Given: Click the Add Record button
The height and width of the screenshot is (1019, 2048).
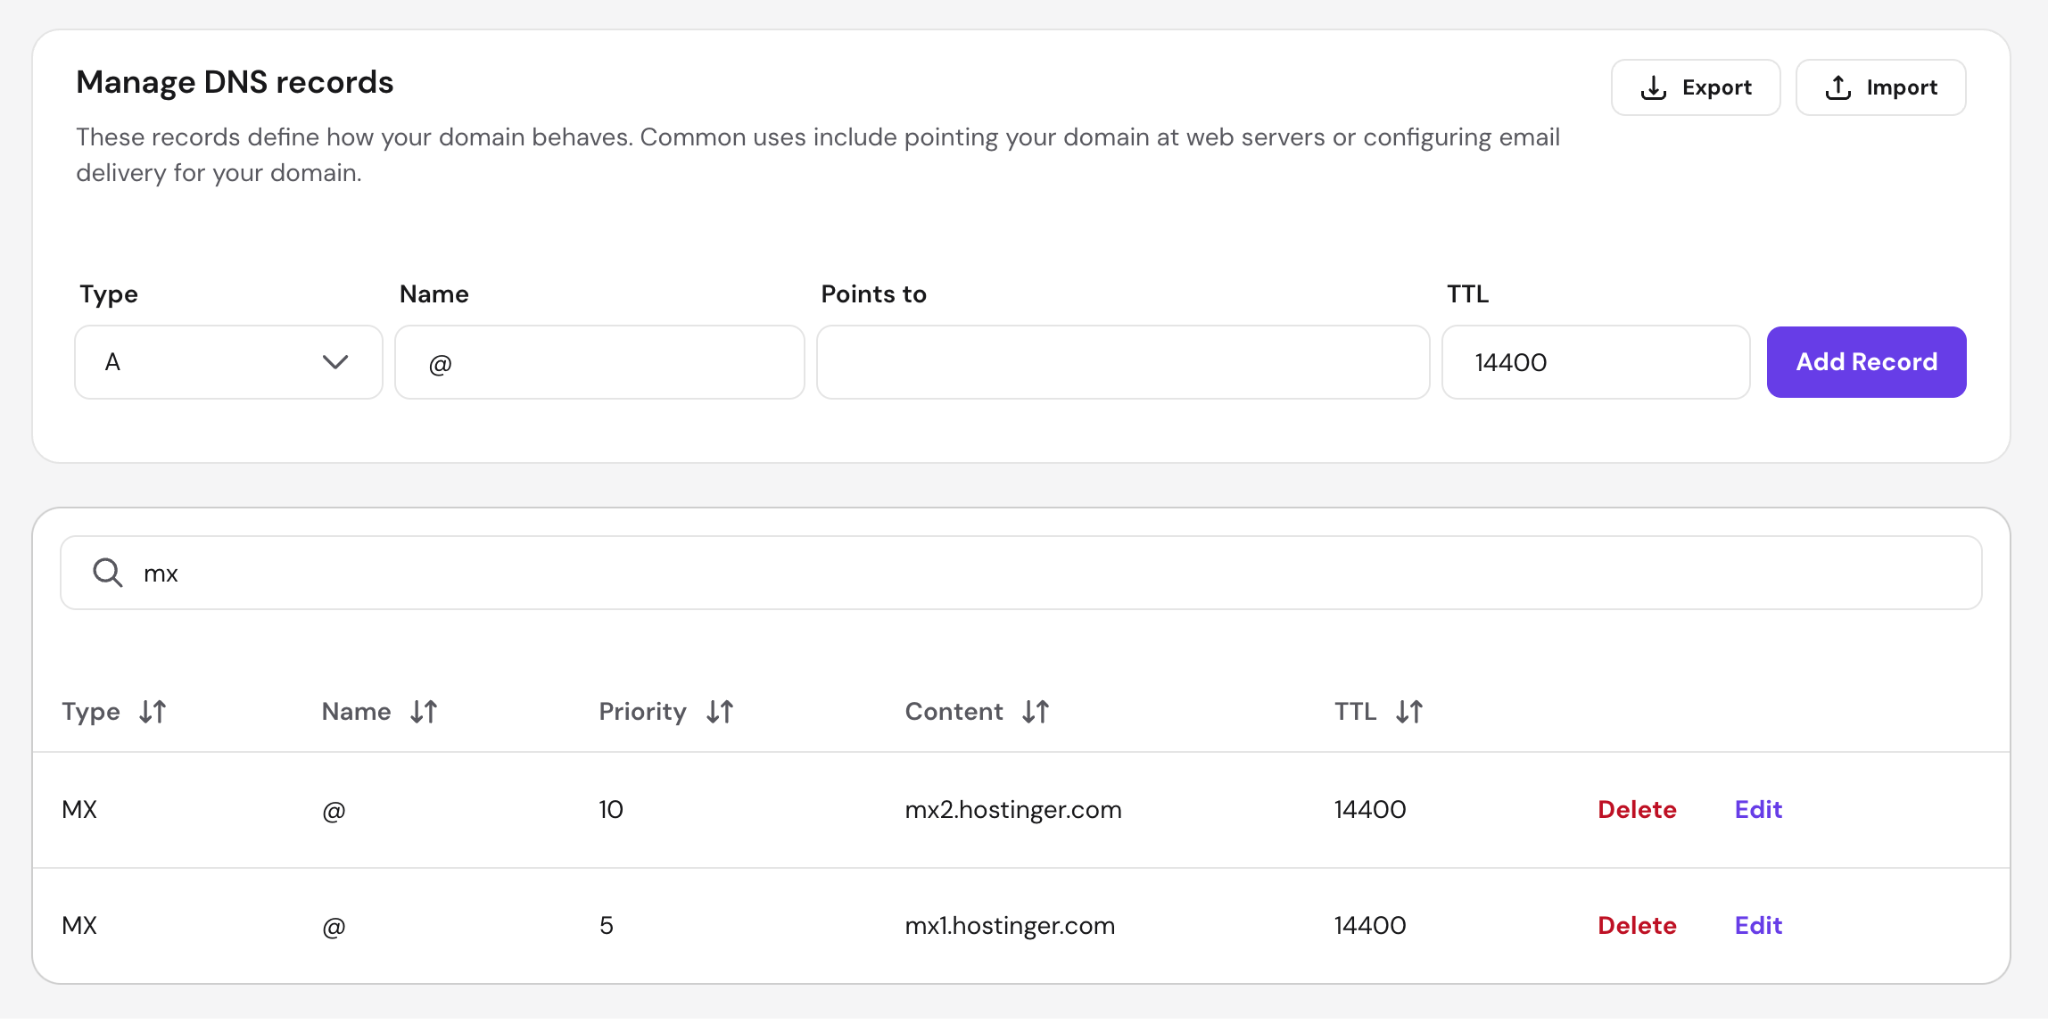Looking at the screenshot, I should (x=1866, y=361).
